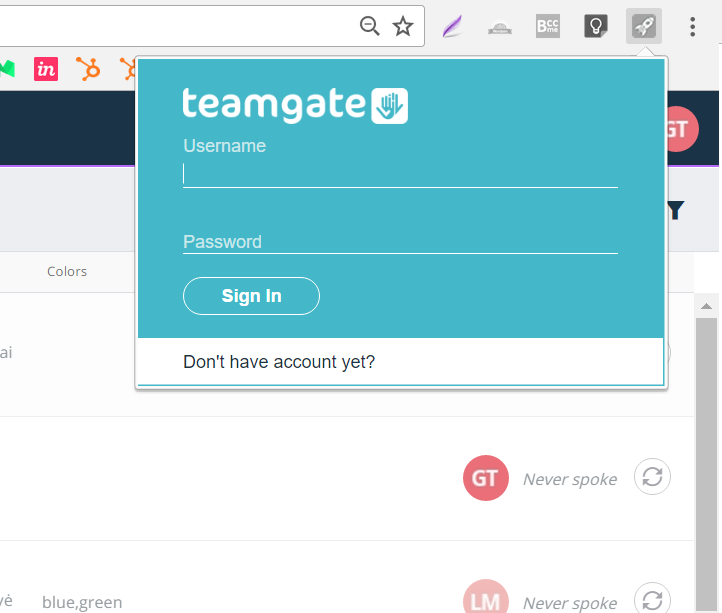Focus the Username input field

click(400, 175)
